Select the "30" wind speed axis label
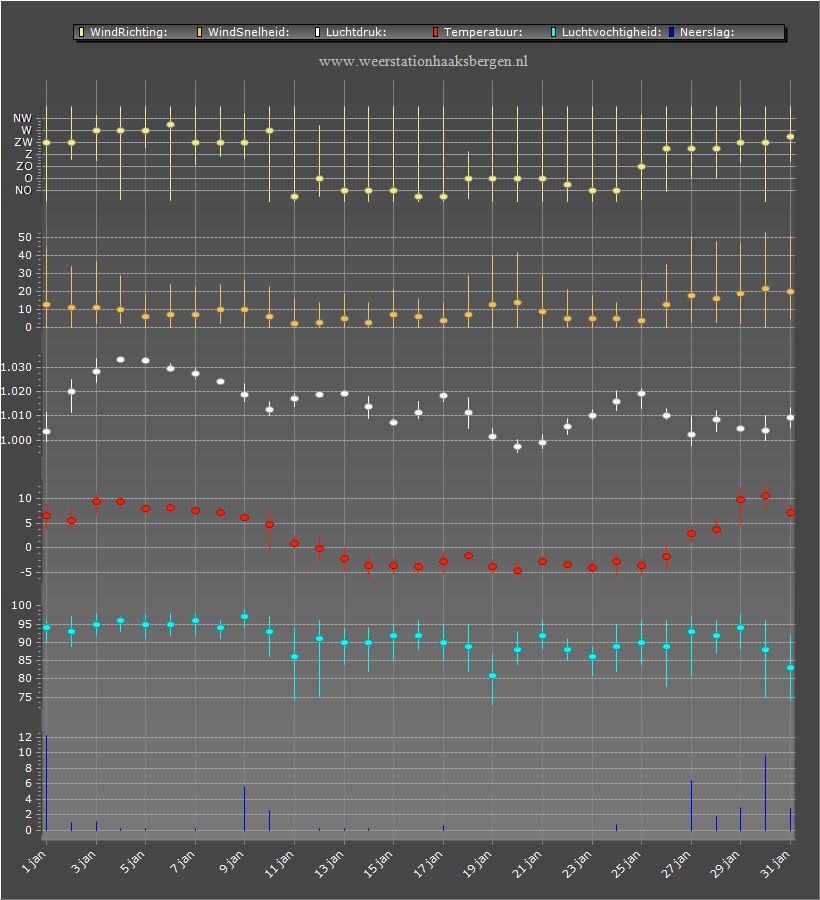Image resolution: width=820 pixels, height=900 pixels. 25,273
